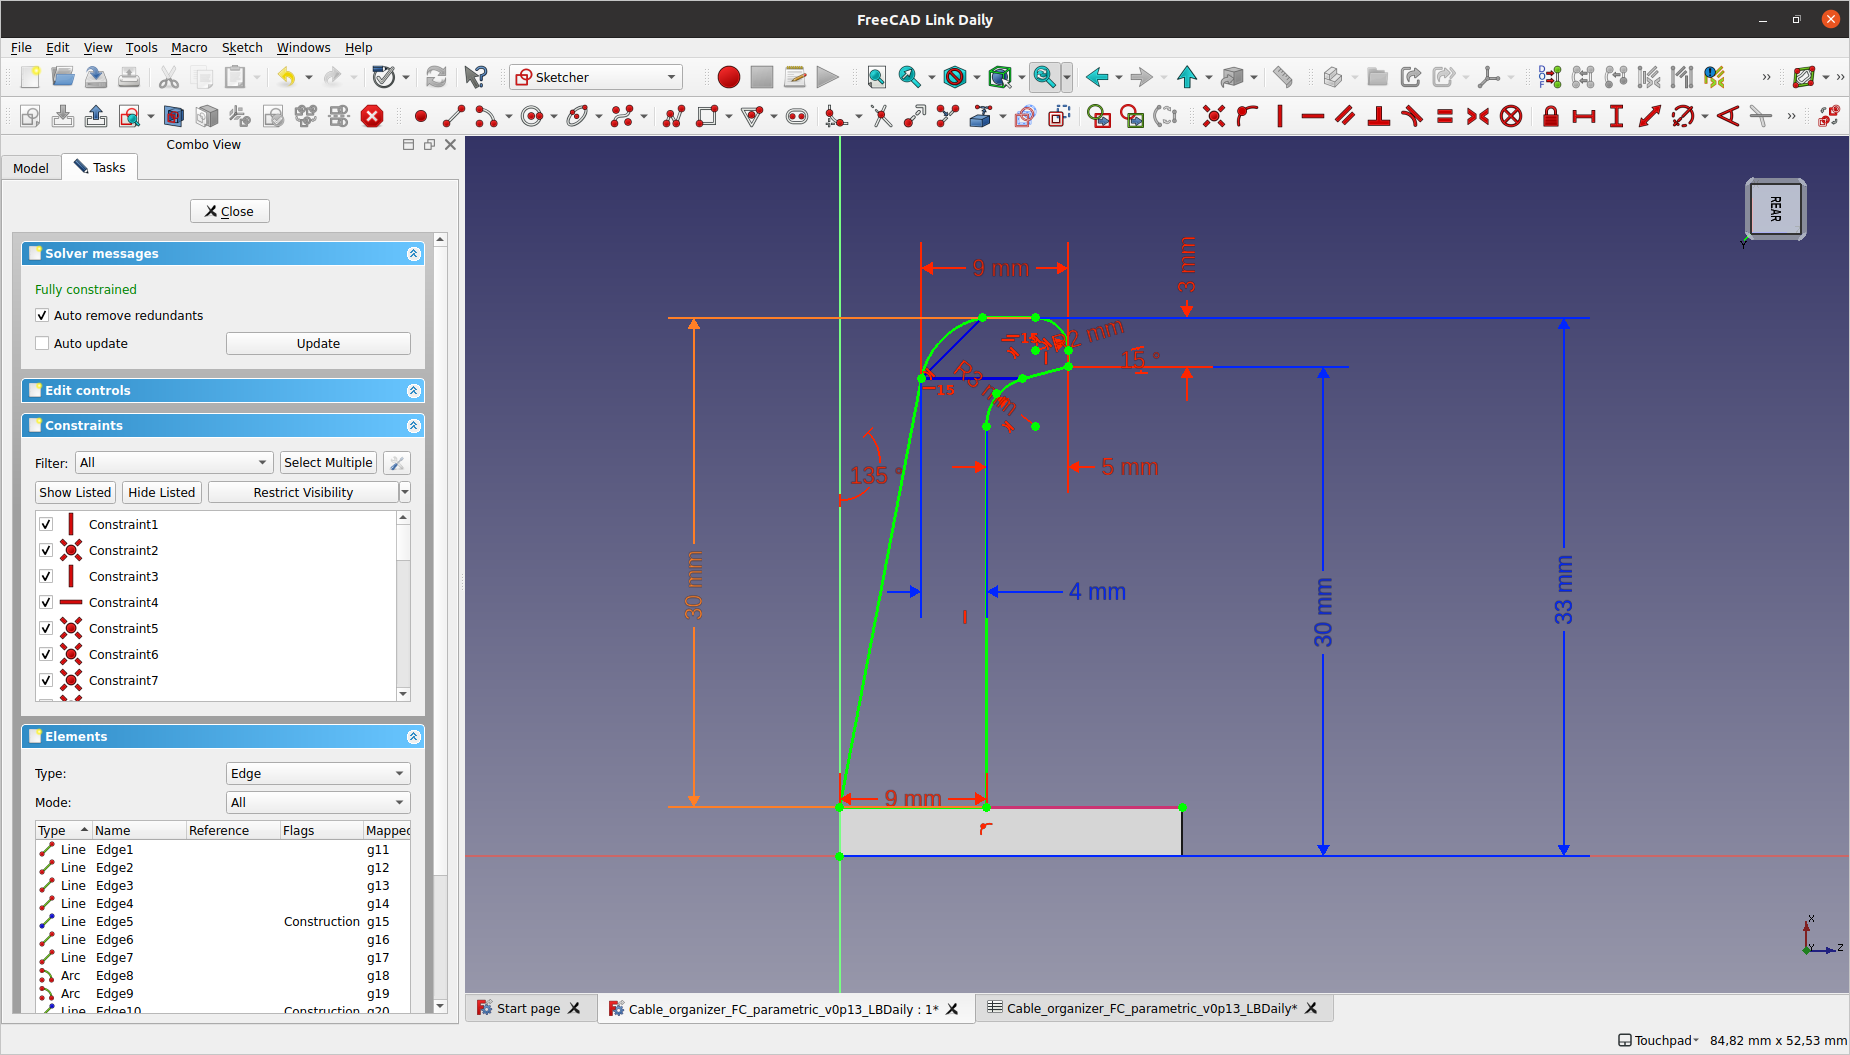Switch to the Model tab
Image resolution: width=1850 pixels, height=1055 pixels.
pos(30,167)
